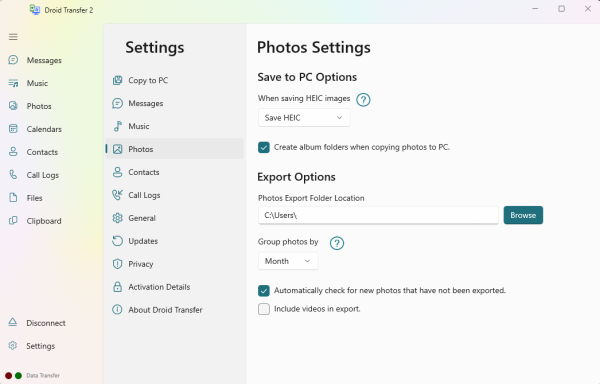Click the Photos Export Folder Location field
This screenshot has width=600, height=384.
tap(378, 215)
